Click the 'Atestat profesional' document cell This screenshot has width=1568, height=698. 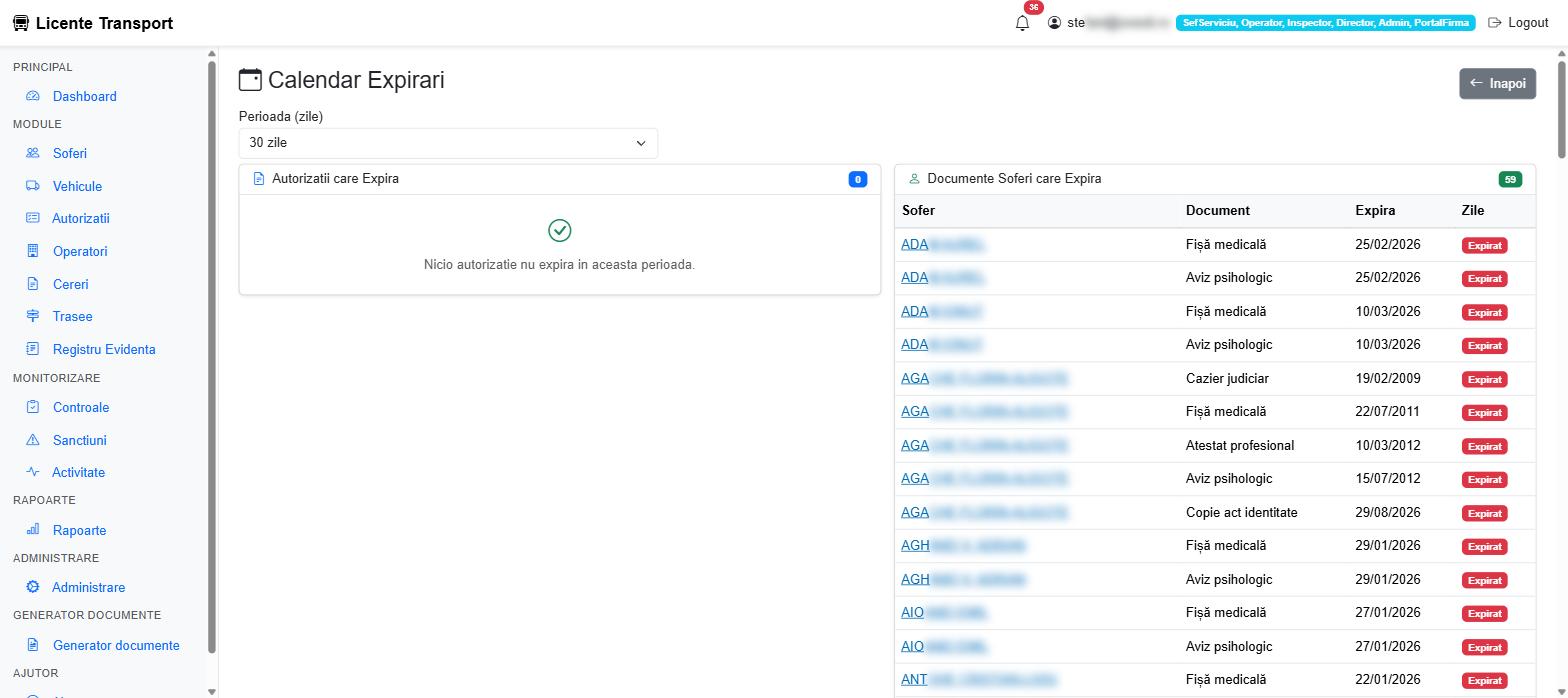pyautogui.click(x=1240, y=445)
